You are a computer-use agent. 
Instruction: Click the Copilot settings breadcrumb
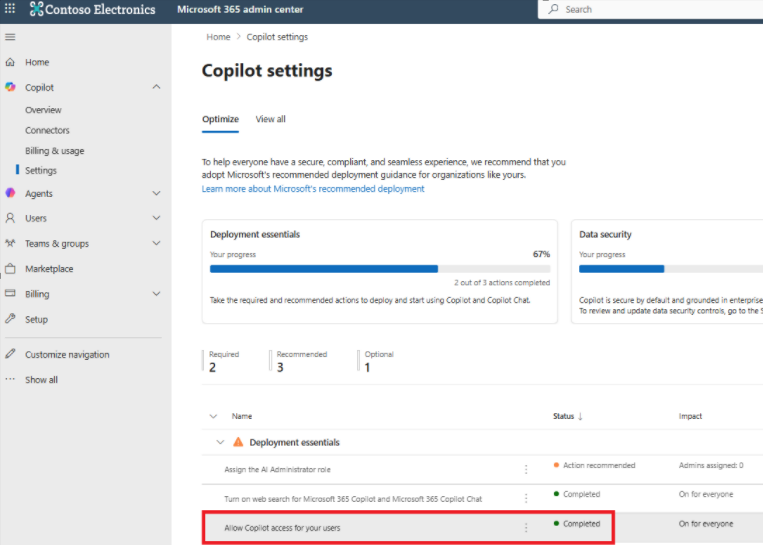coord(277,37)
